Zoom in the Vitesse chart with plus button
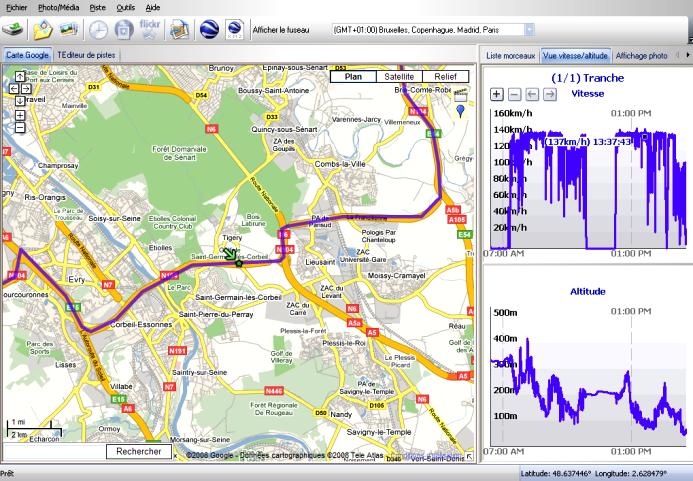Viewport: 693px width, 481px height. pyautogui.click(x=497, y=94)
